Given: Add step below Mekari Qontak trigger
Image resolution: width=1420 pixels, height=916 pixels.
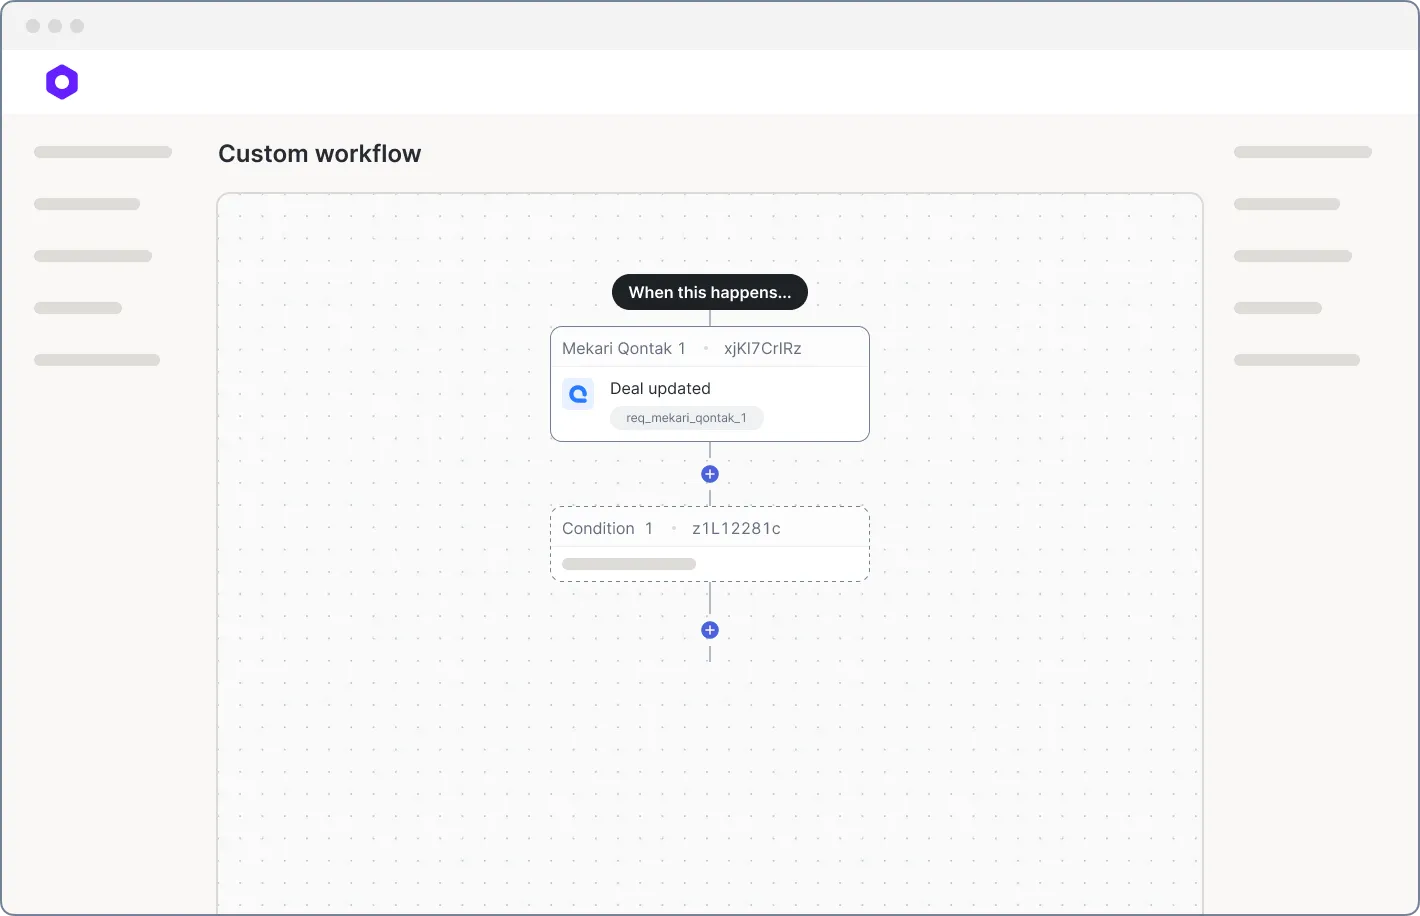Looking at the screenshot, I should click(x=710, y=474).
